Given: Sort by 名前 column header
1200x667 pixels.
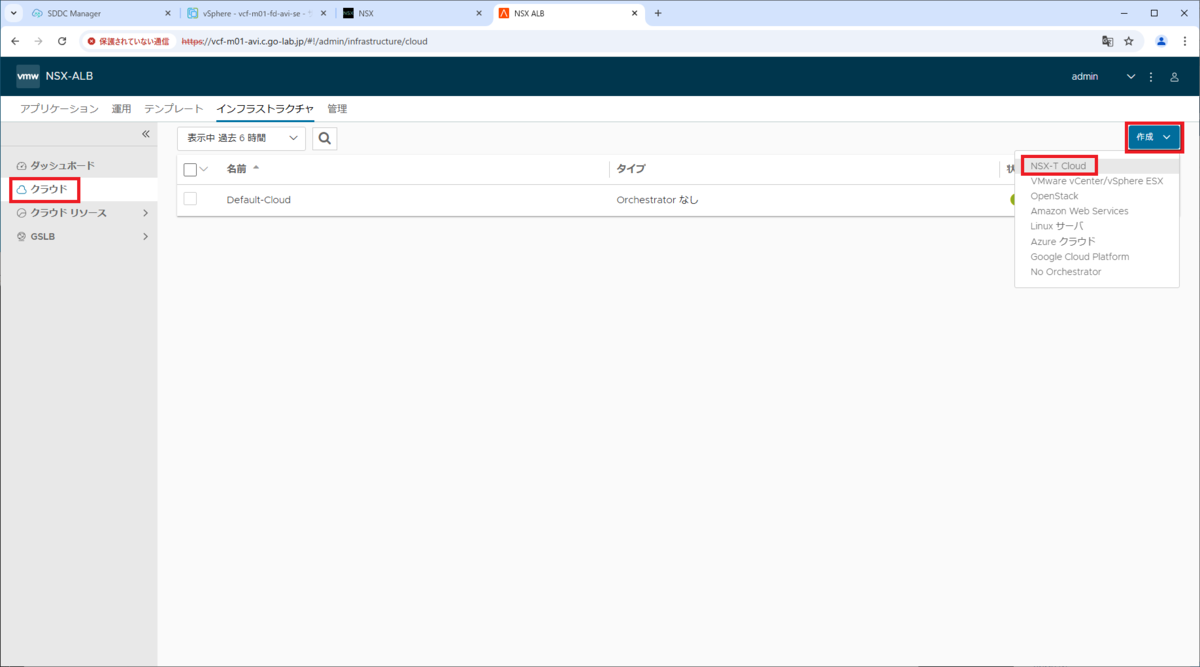Looking at the screenshot, I should click(236, 169).
